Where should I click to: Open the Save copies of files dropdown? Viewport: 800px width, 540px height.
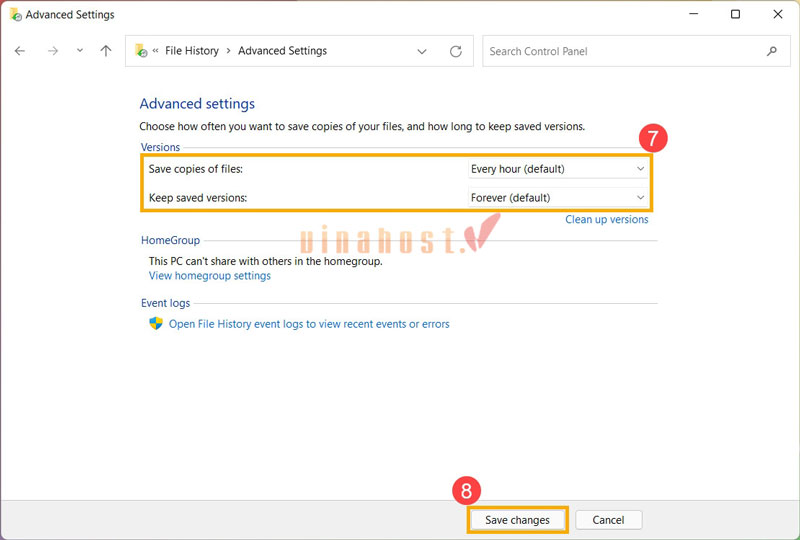(x=558, y=169)
